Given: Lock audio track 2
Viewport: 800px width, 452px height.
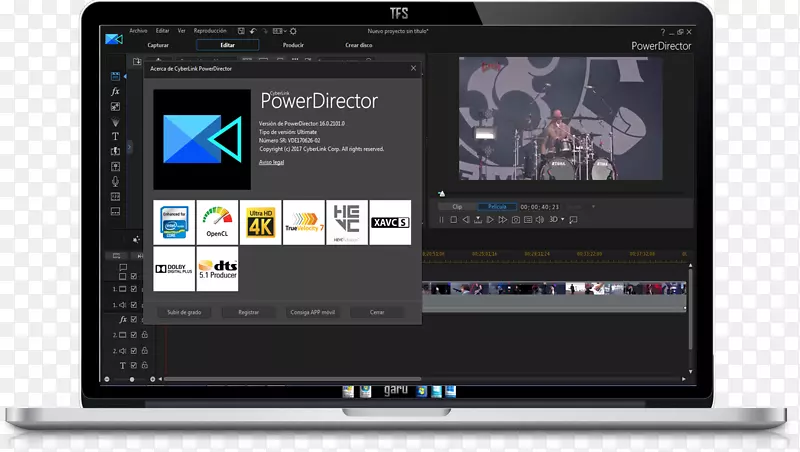Looking at the screenshot, I should point(145,350).
